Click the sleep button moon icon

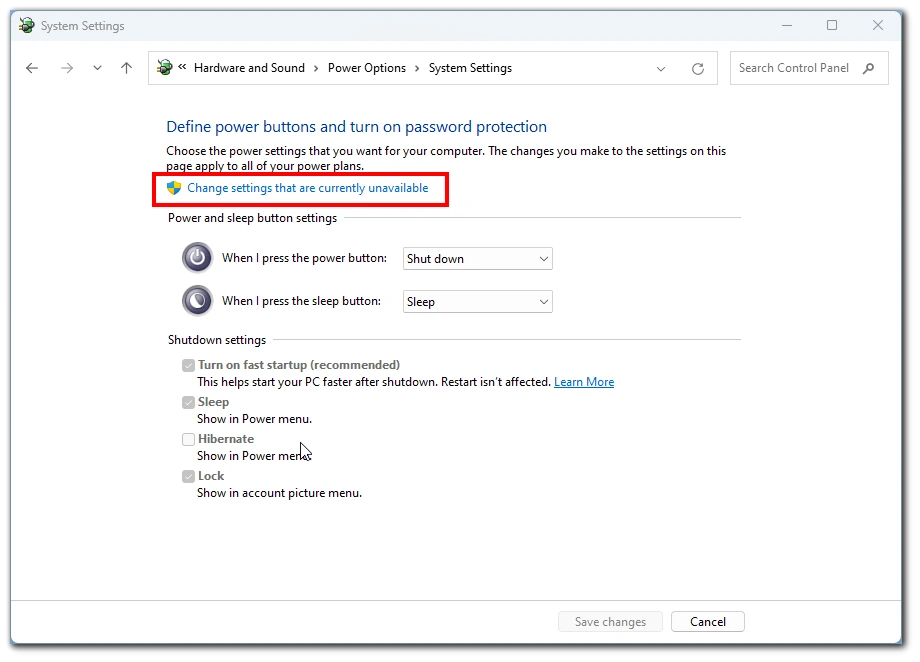click(x=197, y=300)
